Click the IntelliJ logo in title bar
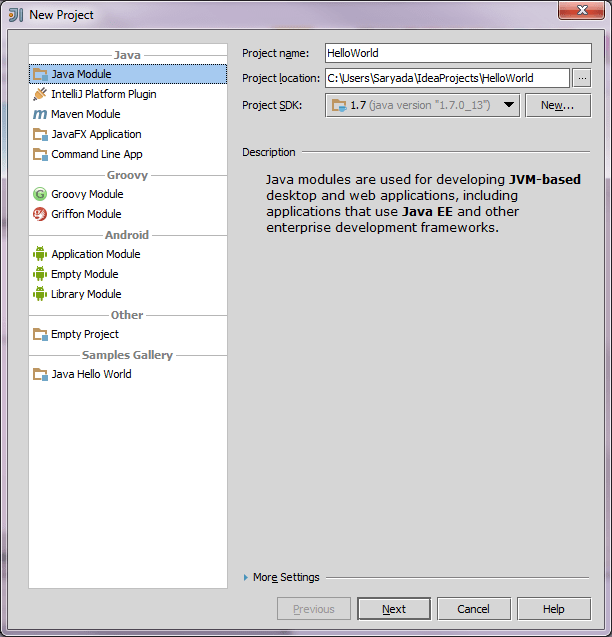This screenshot has width=612, height=637. [15, 15]
